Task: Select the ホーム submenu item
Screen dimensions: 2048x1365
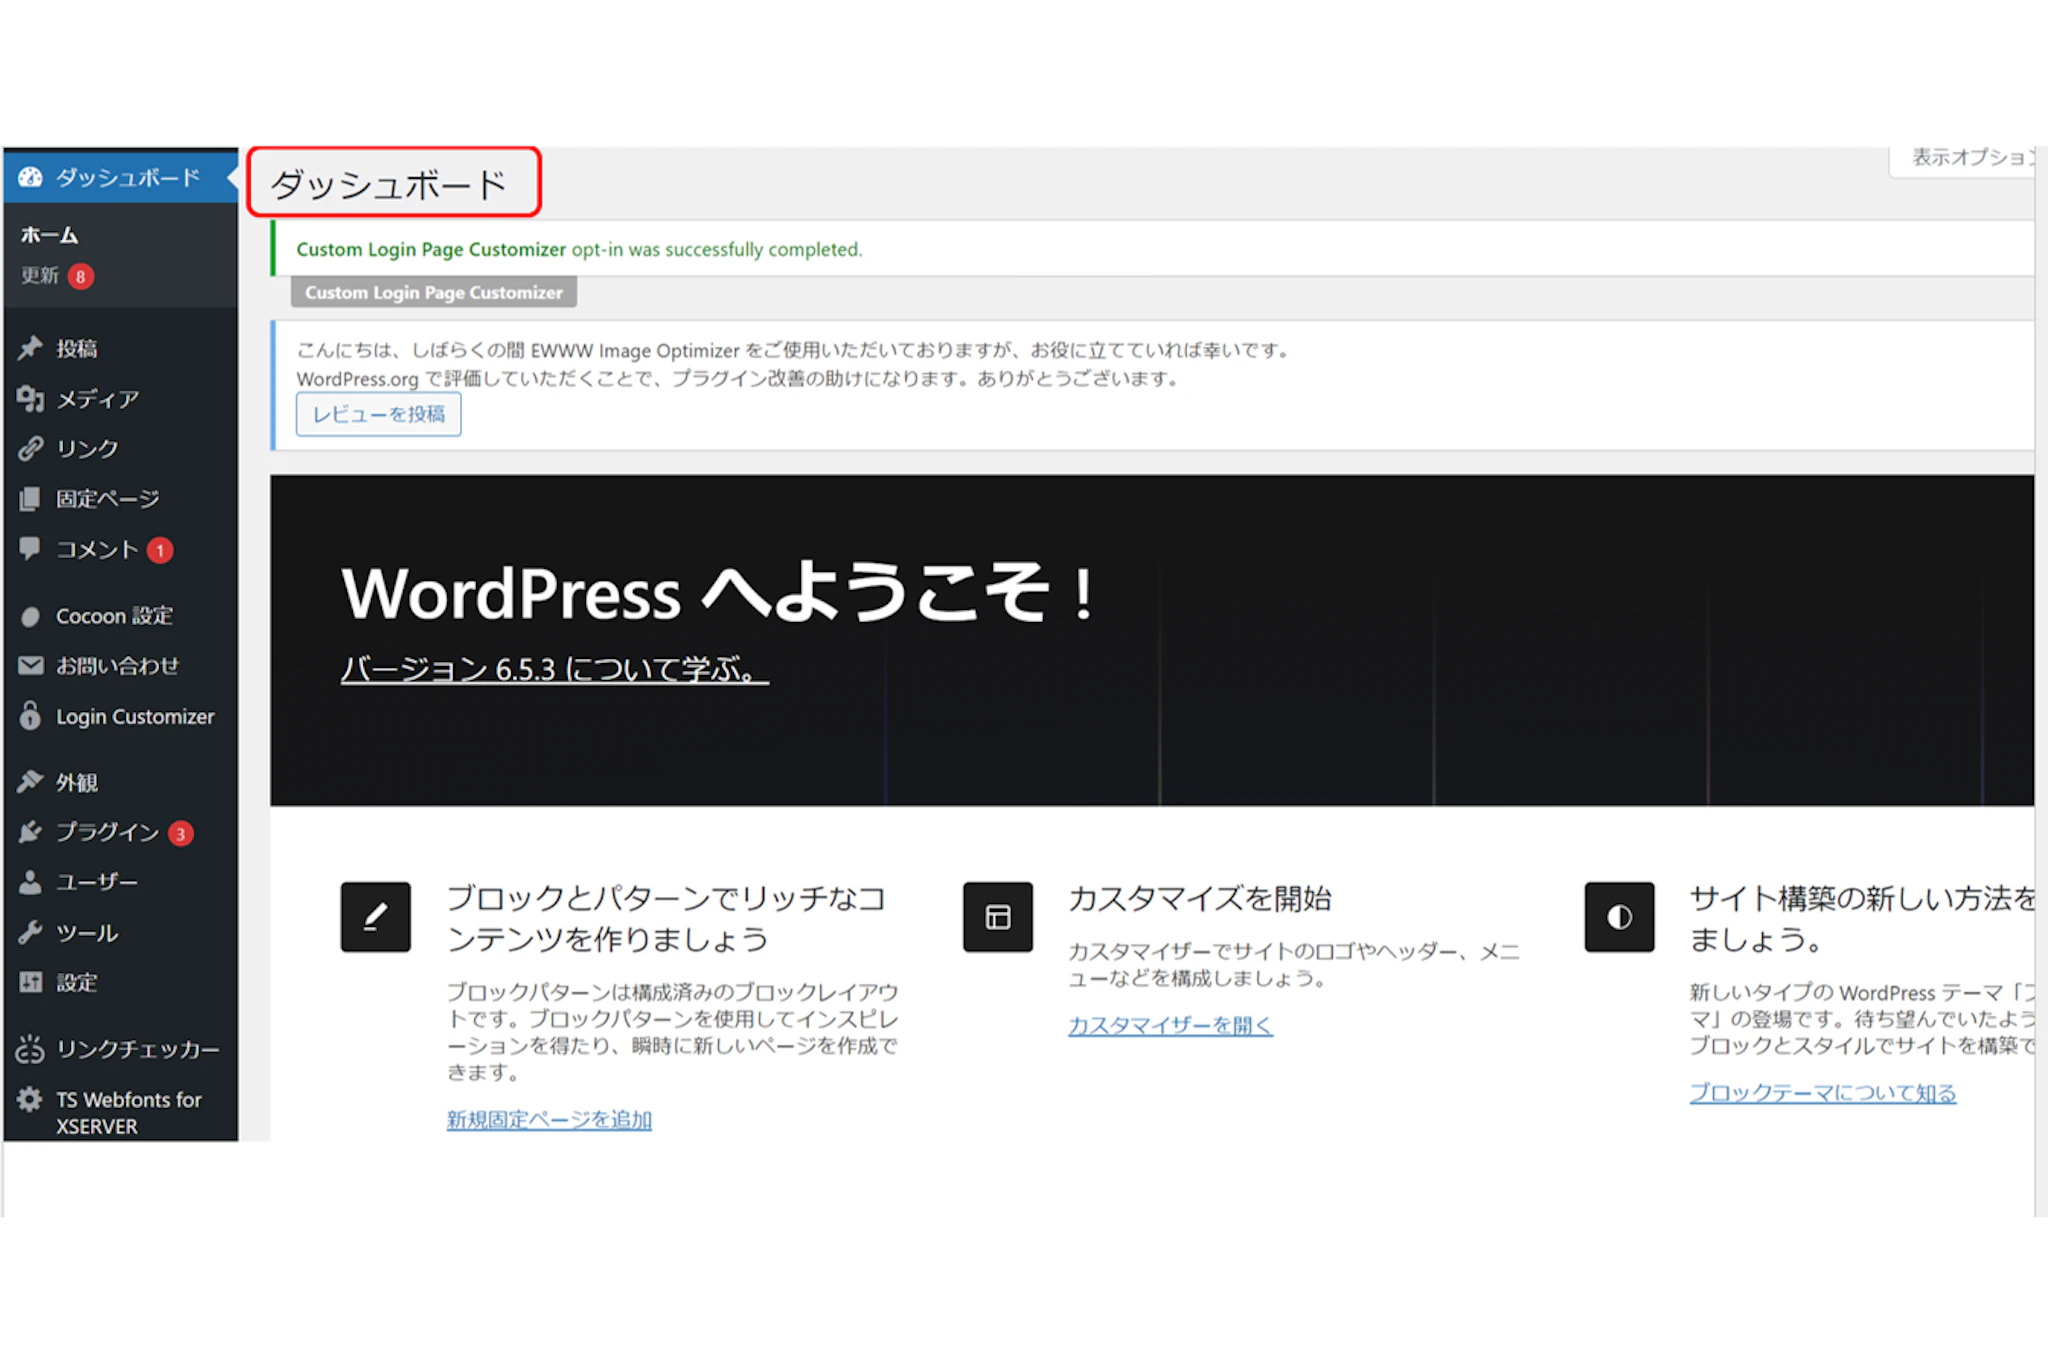Action: click(x=49, y=235)
